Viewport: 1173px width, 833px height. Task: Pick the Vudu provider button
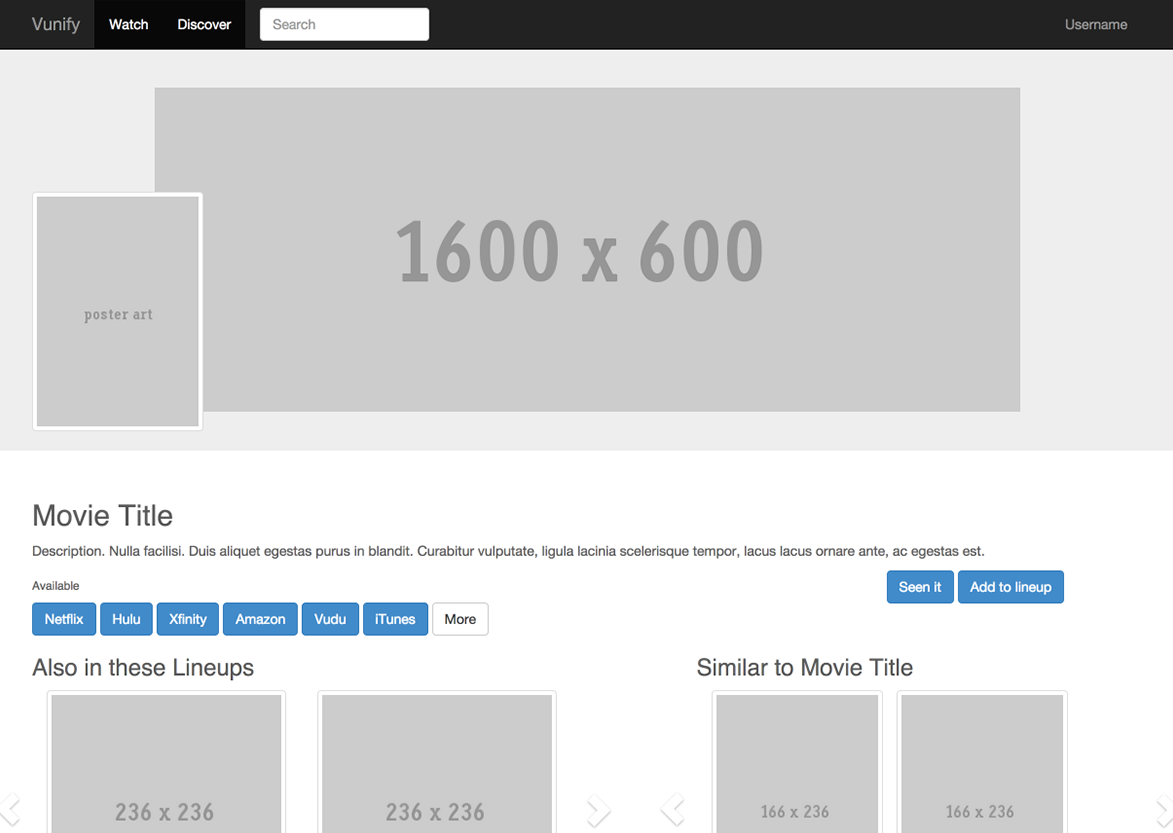point(330,619)
